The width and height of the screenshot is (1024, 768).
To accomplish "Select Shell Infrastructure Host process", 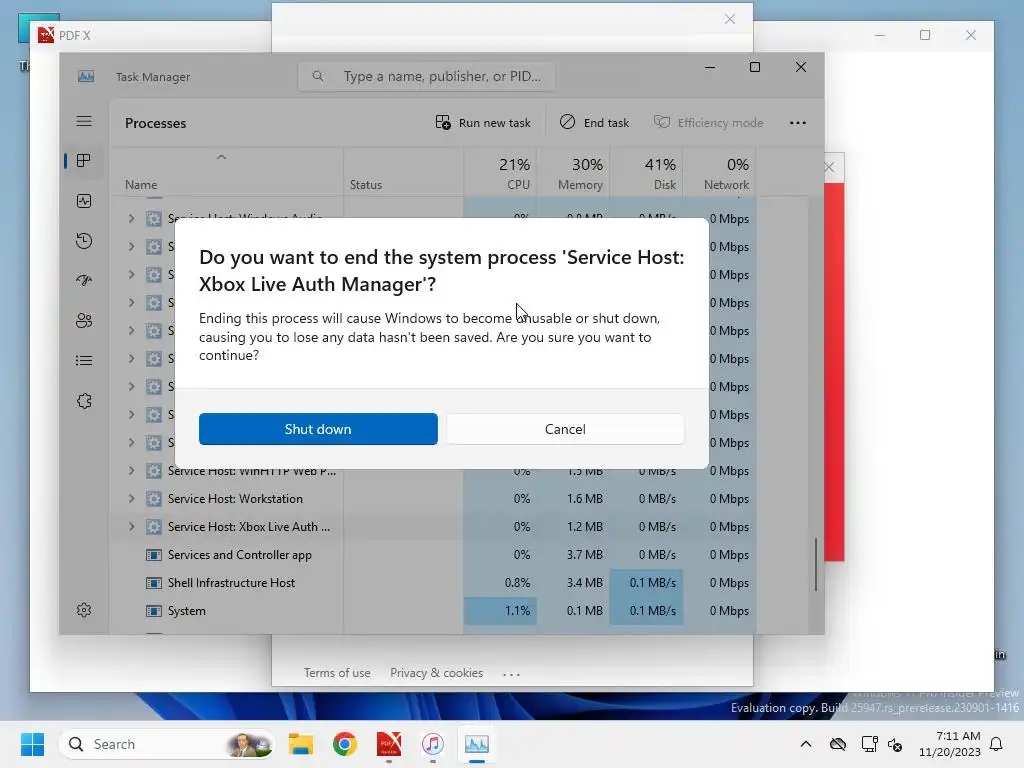I will tap(231, 583).
